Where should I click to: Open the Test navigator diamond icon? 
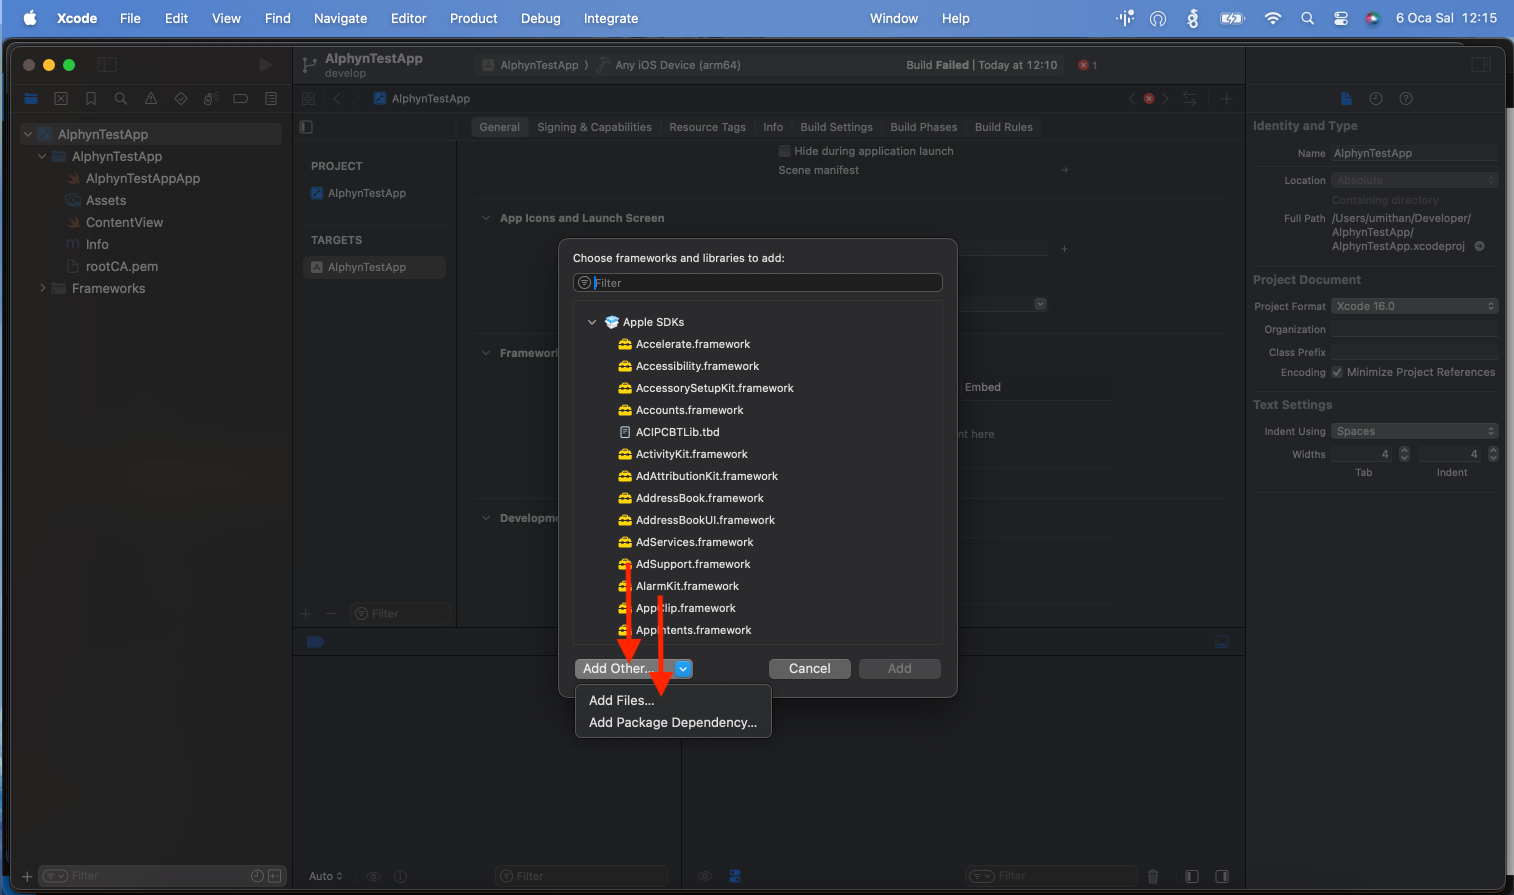pos(181,99)
